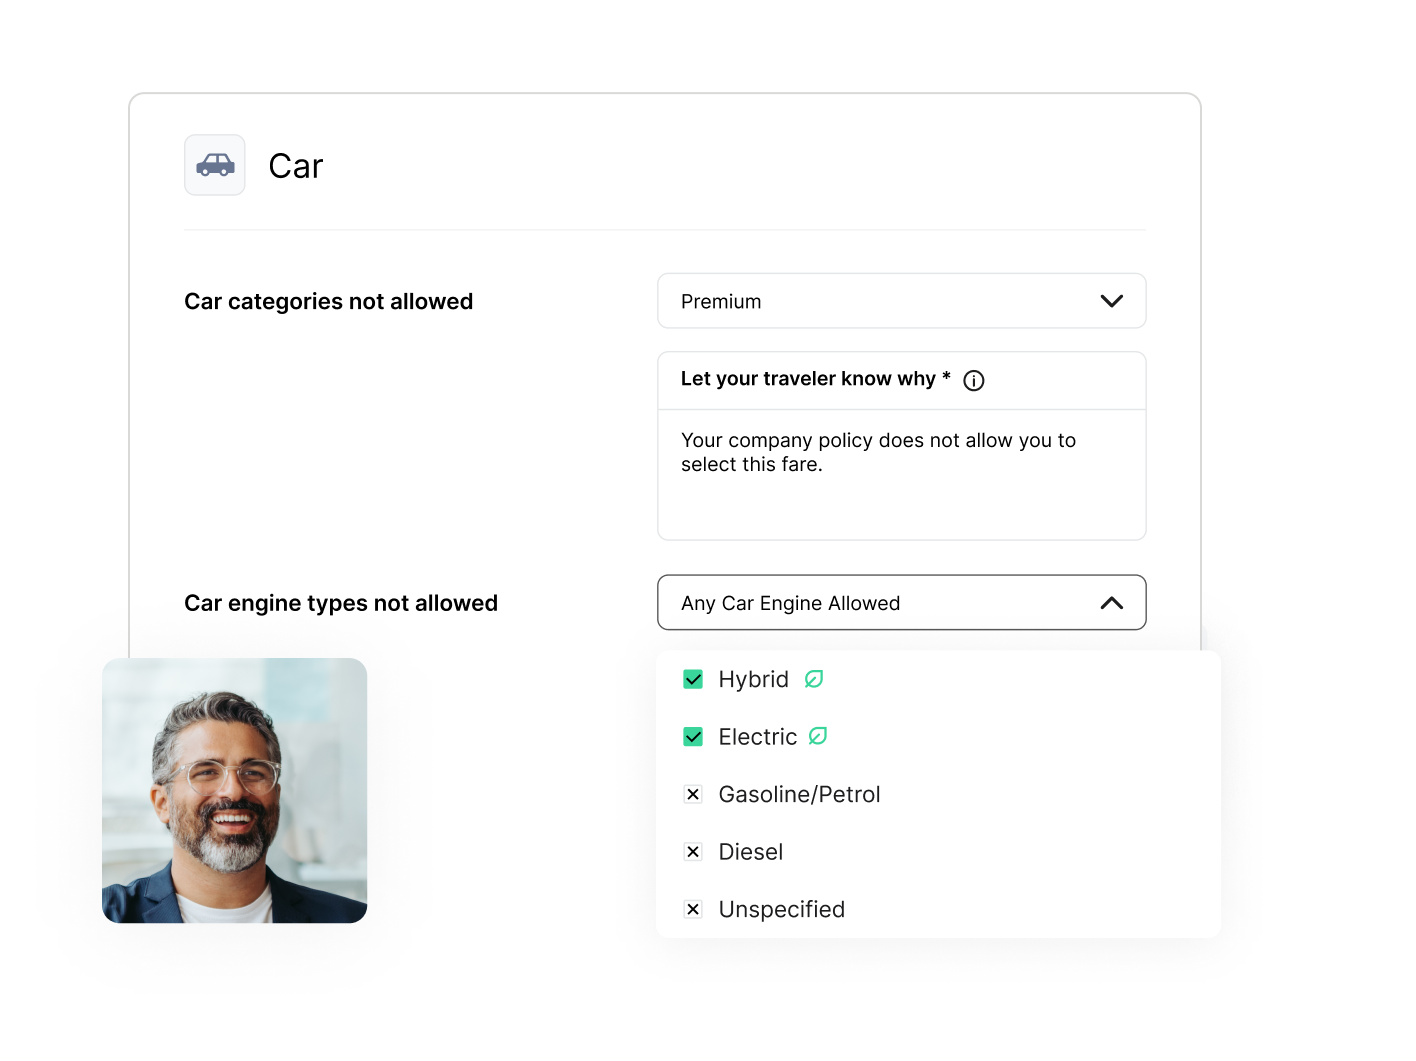
Task: Toggle the Gasoline/Petrol checkbox
Action: click(x=693, y=794)
